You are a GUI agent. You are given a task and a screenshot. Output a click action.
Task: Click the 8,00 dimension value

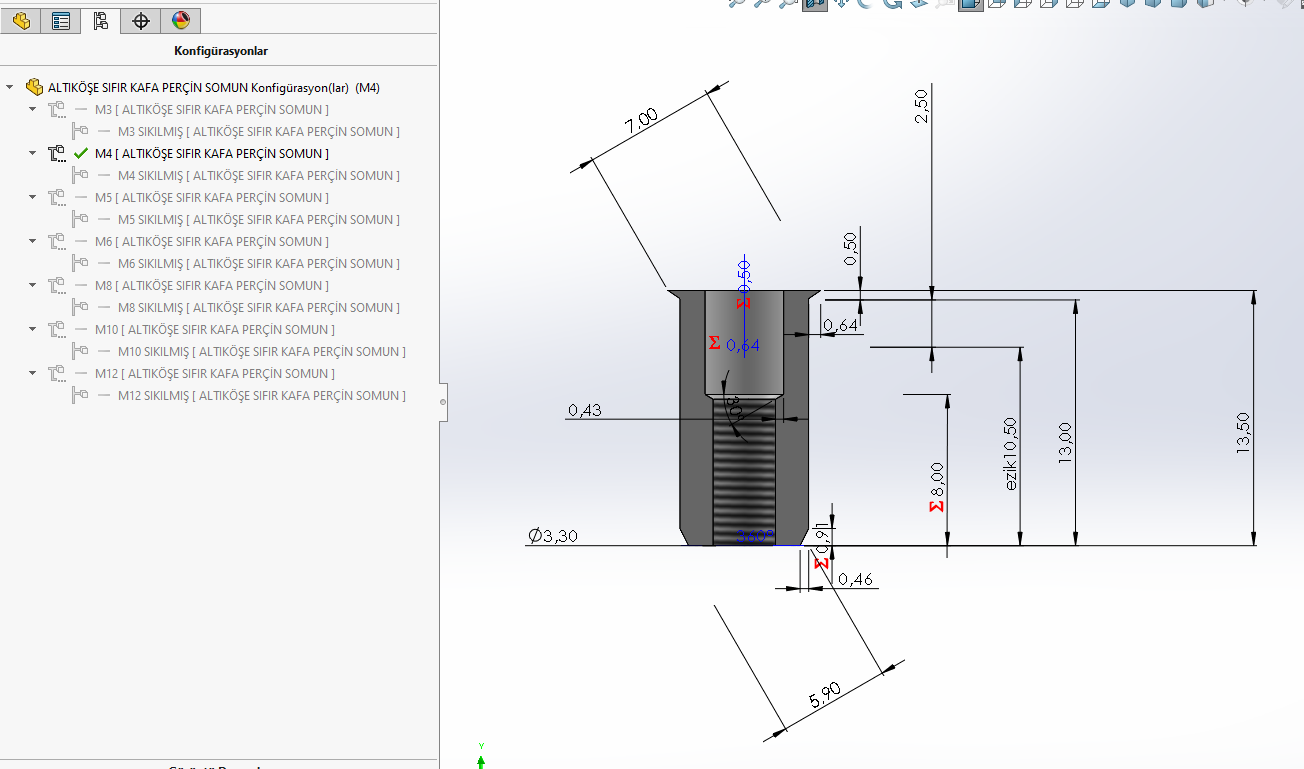(936, 478)
